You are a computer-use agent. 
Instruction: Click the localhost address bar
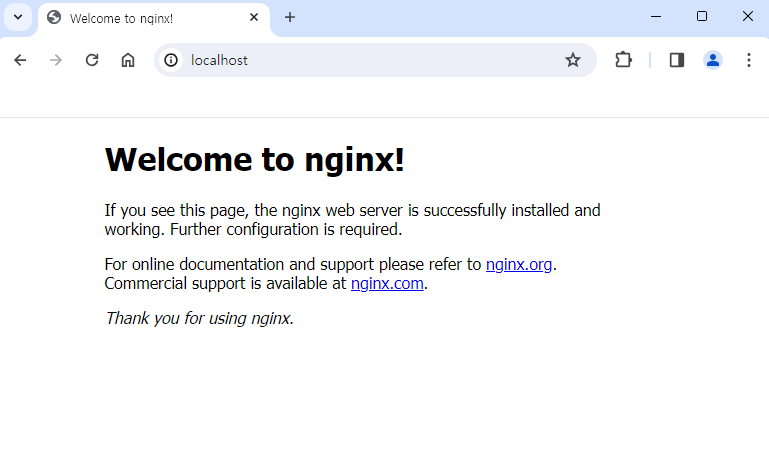[375, 60]
